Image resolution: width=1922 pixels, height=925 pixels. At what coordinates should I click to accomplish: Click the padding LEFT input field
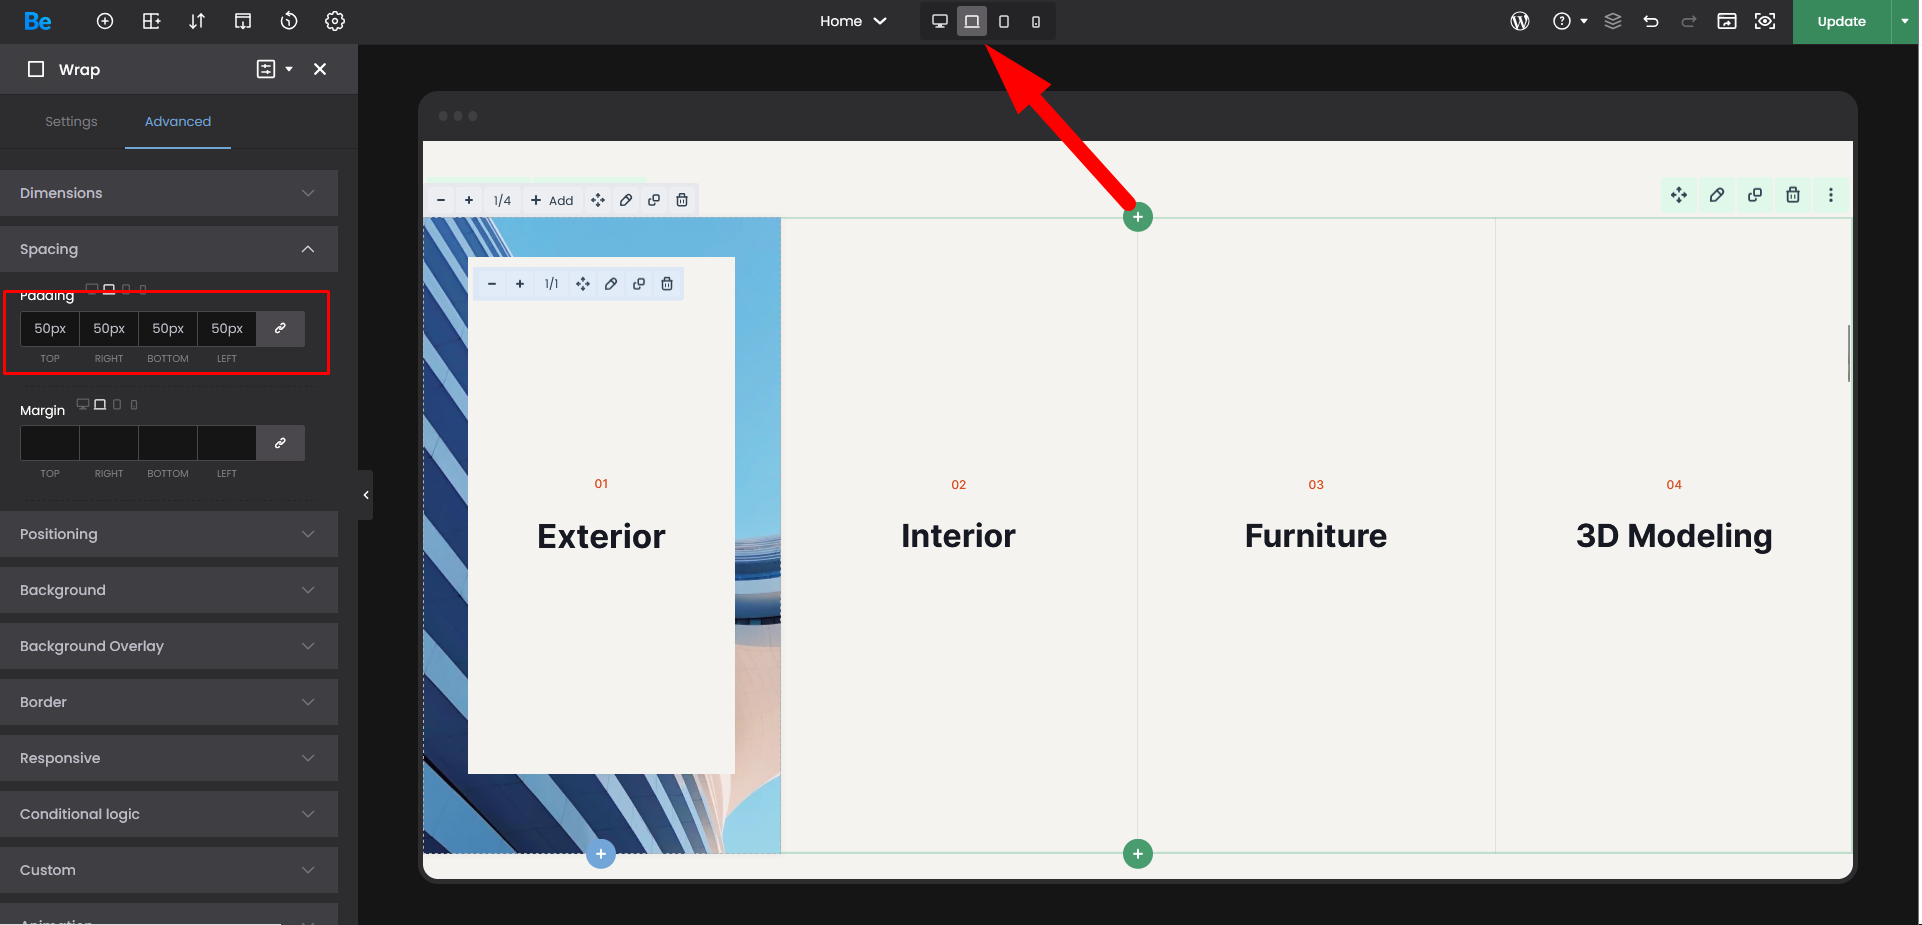coord(227,328)
